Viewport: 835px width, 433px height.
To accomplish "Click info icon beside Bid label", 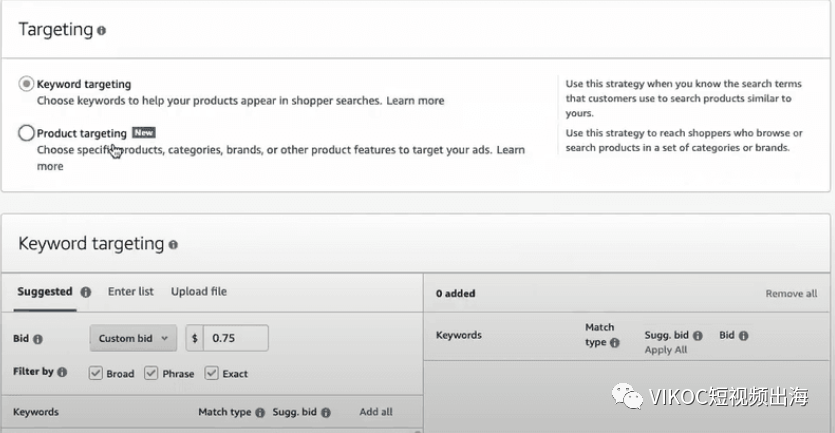I will (x=38, y=339).
